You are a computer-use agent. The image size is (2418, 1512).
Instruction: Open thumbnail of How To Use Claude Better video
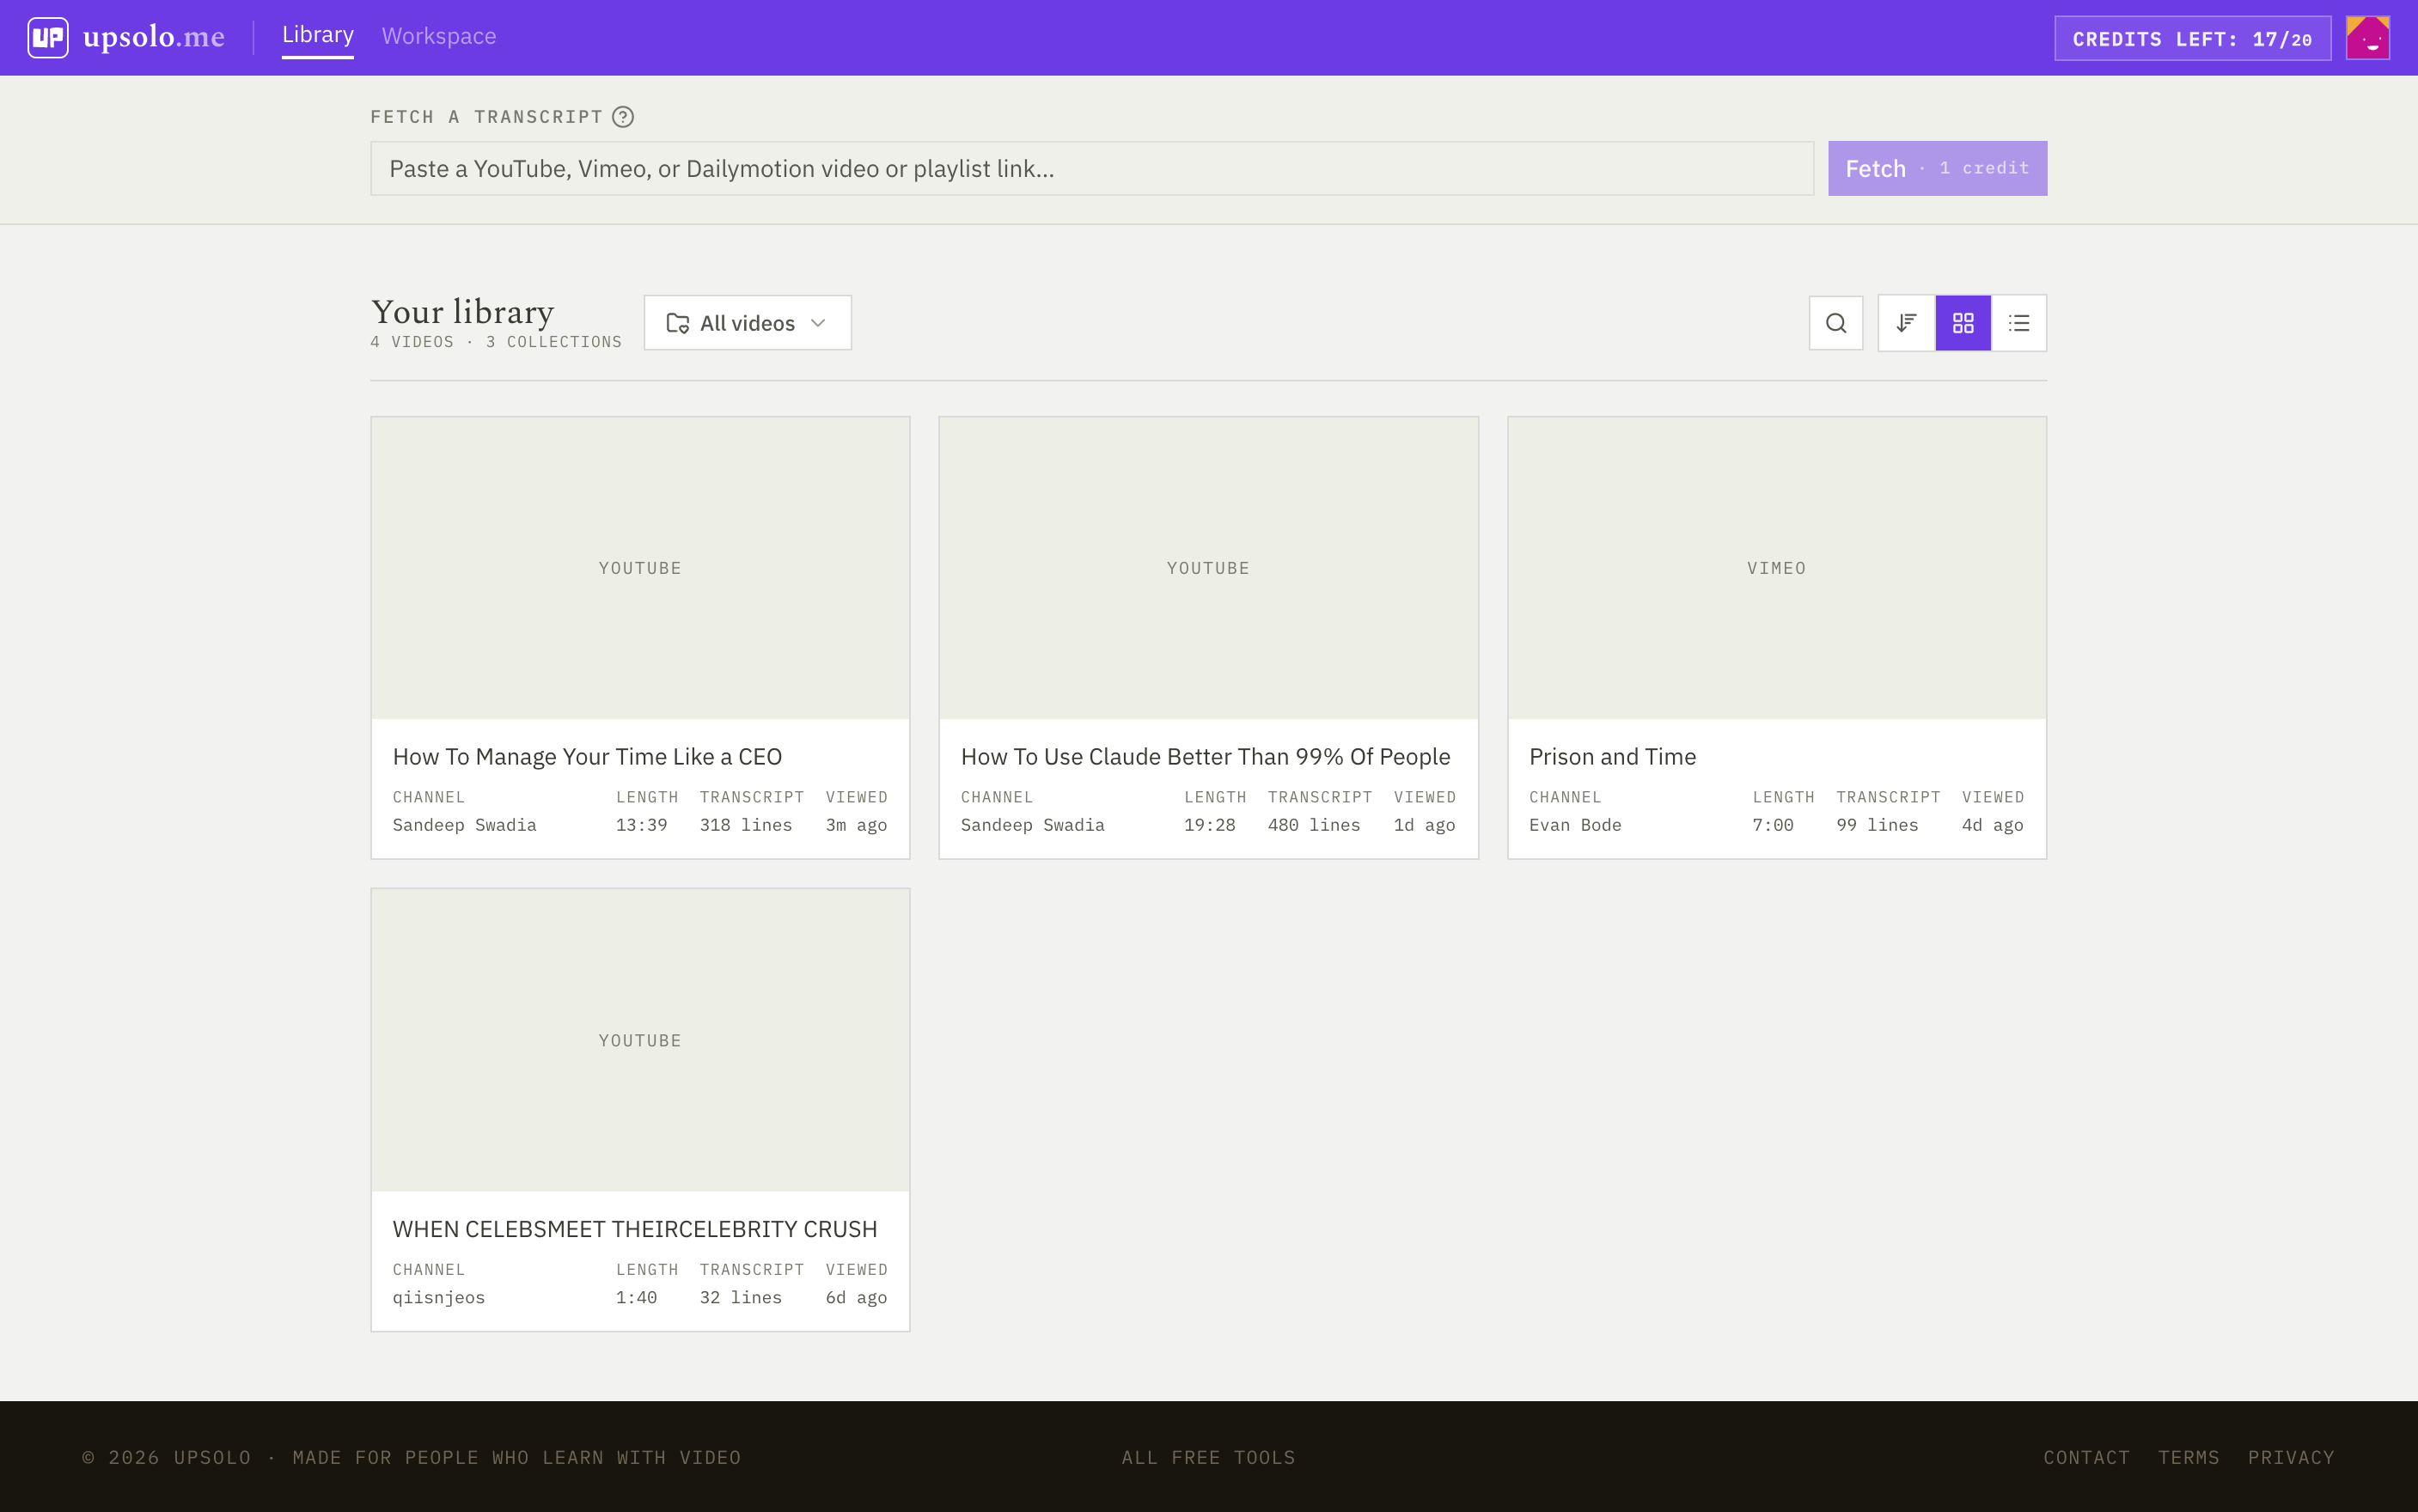(x=1208, y=568)
